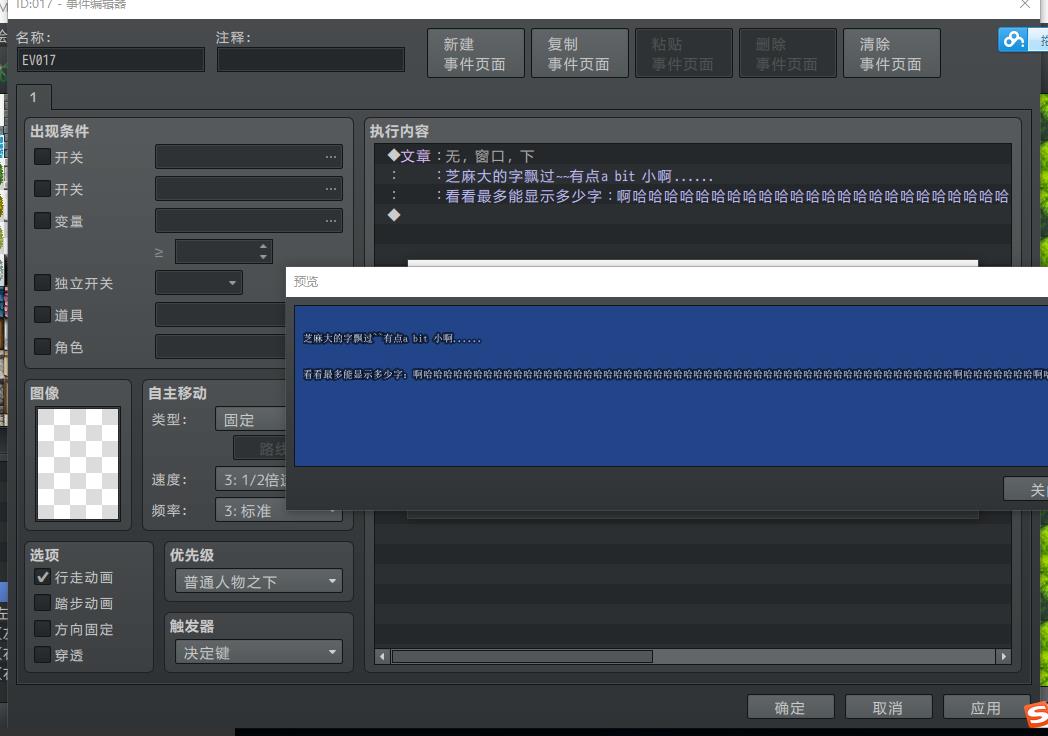Viewport: 1048px width, 736px height.
Task: Click the scrollbar right arrow in 执行内容
Action: pyautogui.click(x=1003, y=656)
